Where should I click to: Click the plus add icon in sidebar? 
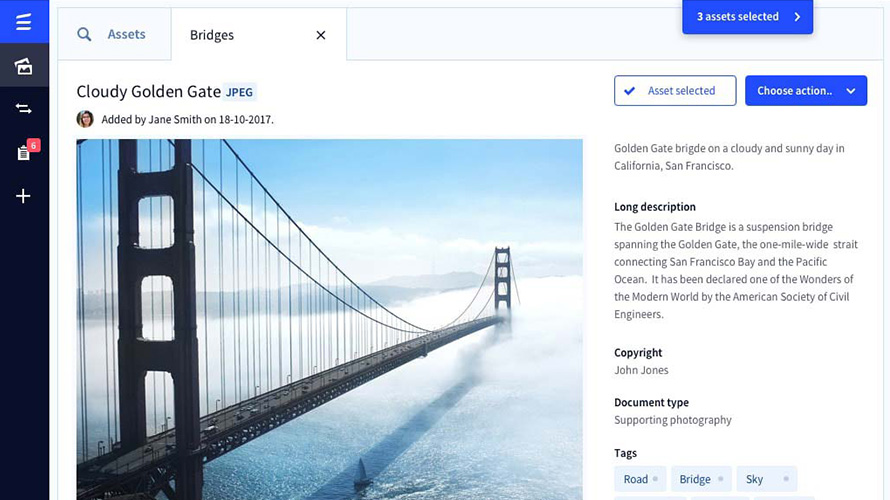tap(23, 196)
